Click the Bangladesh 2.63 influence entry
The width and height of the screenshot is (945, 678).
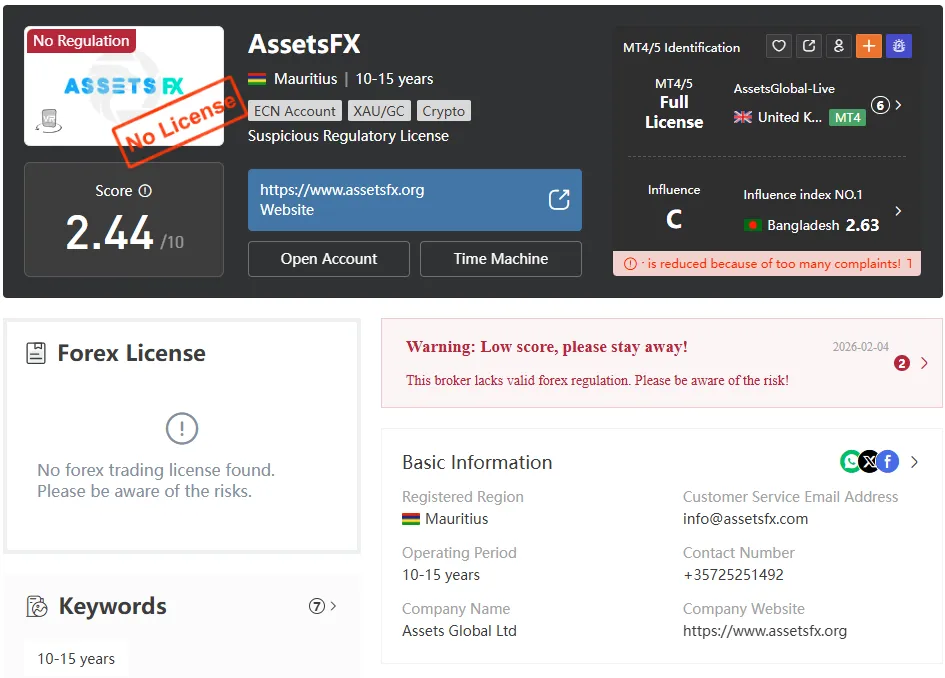point(812,225)
